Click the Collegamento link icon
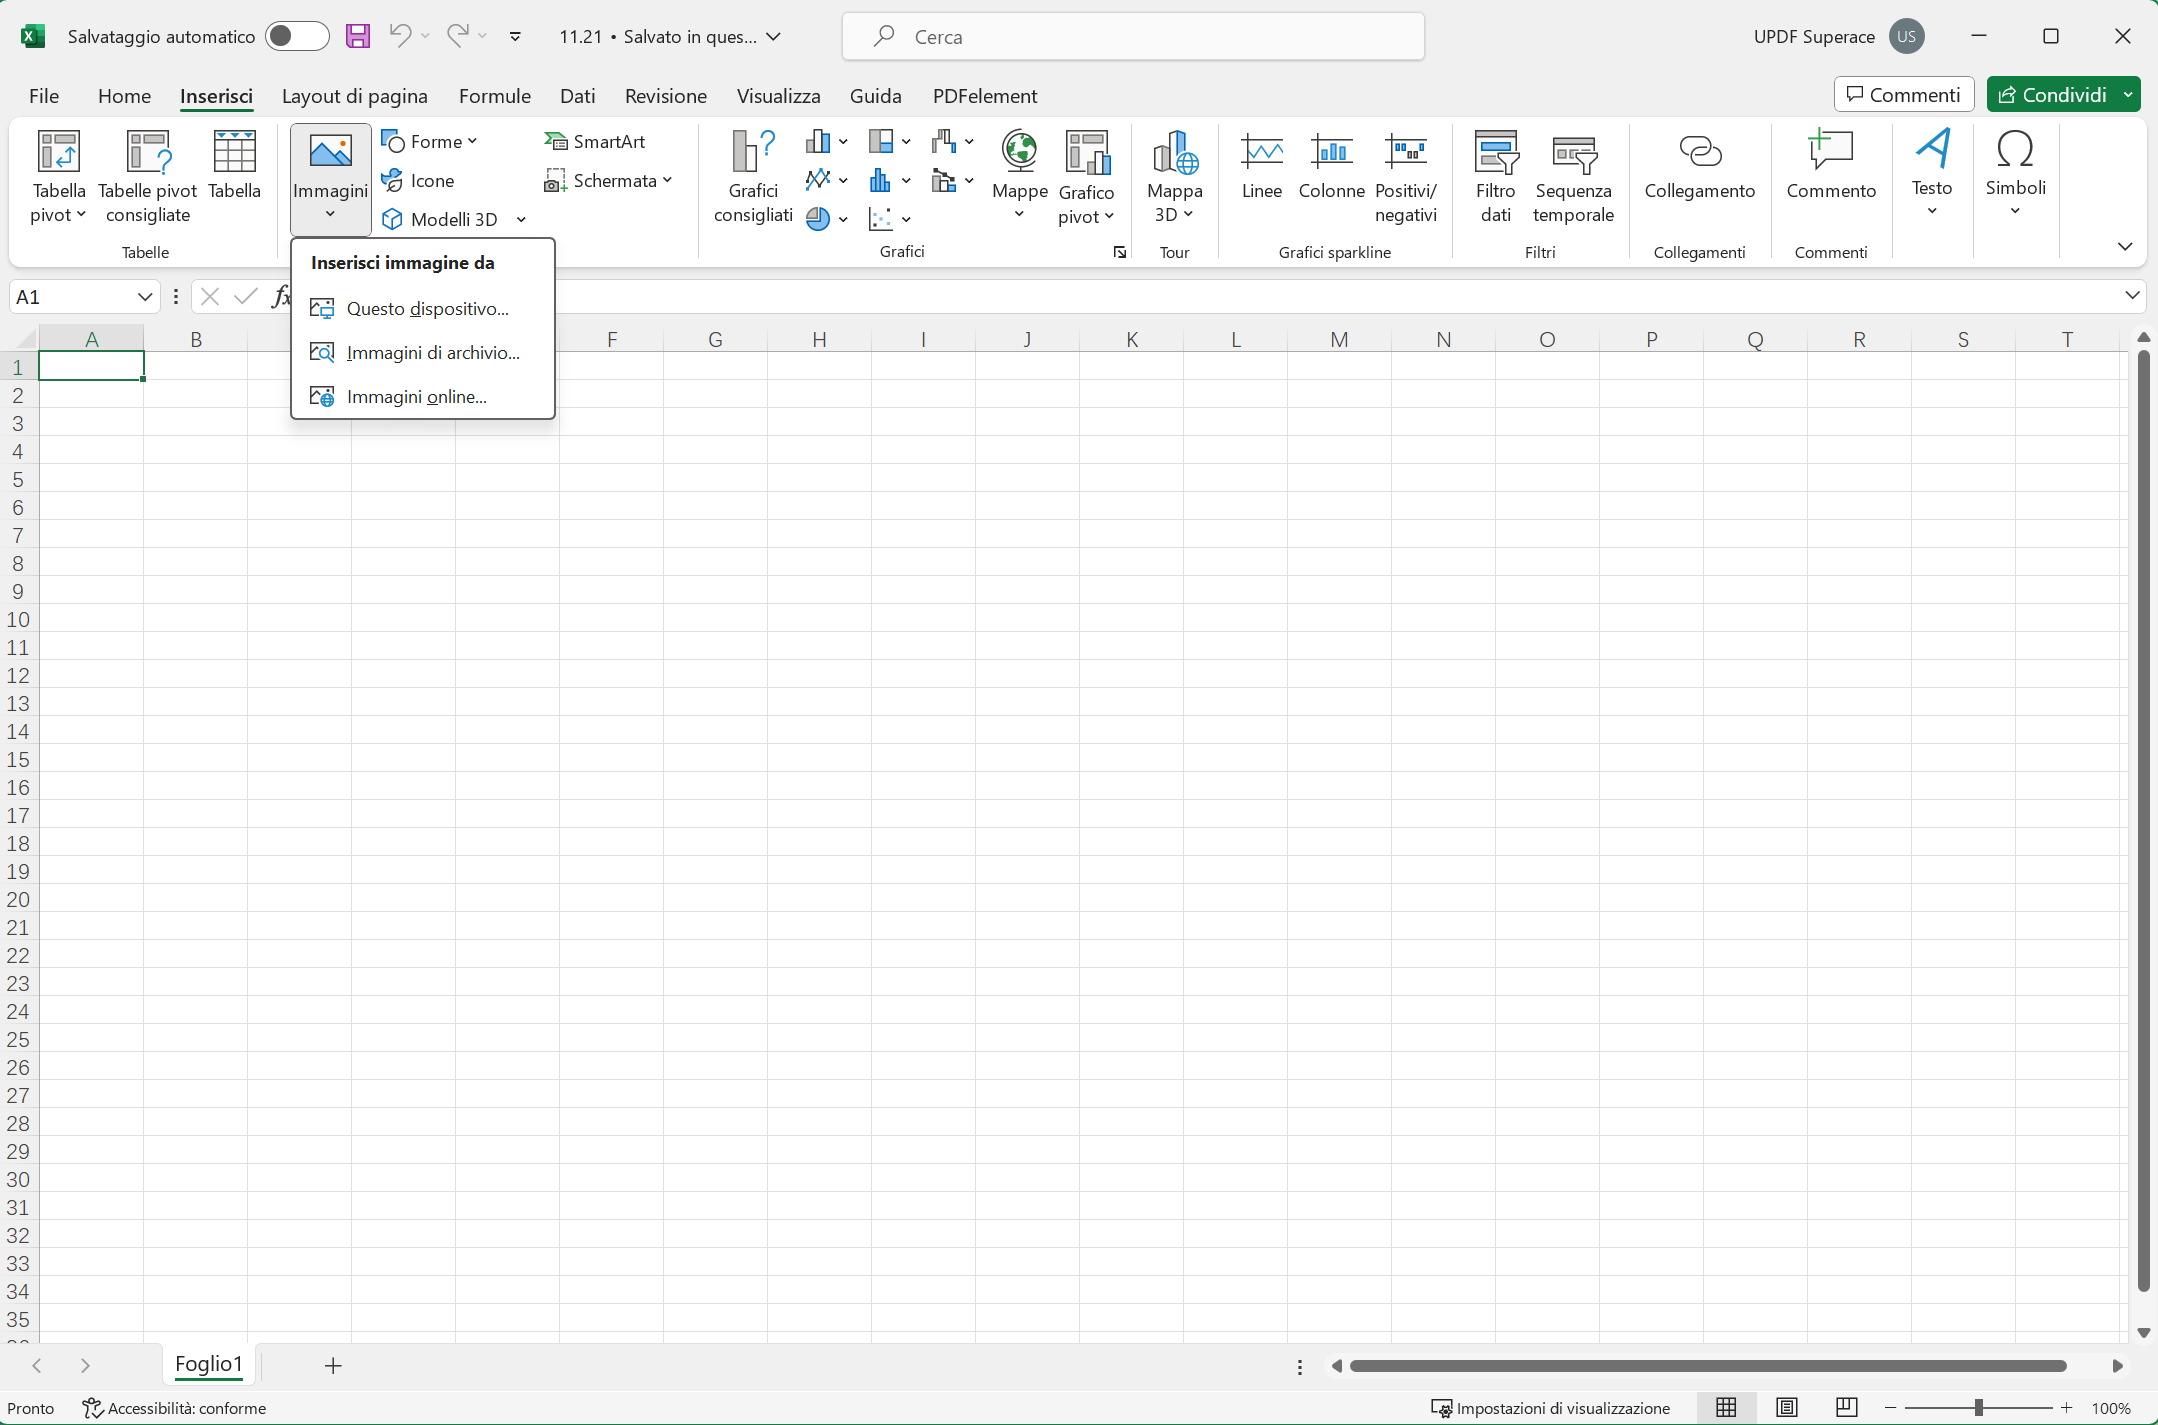 [1700, 151]
